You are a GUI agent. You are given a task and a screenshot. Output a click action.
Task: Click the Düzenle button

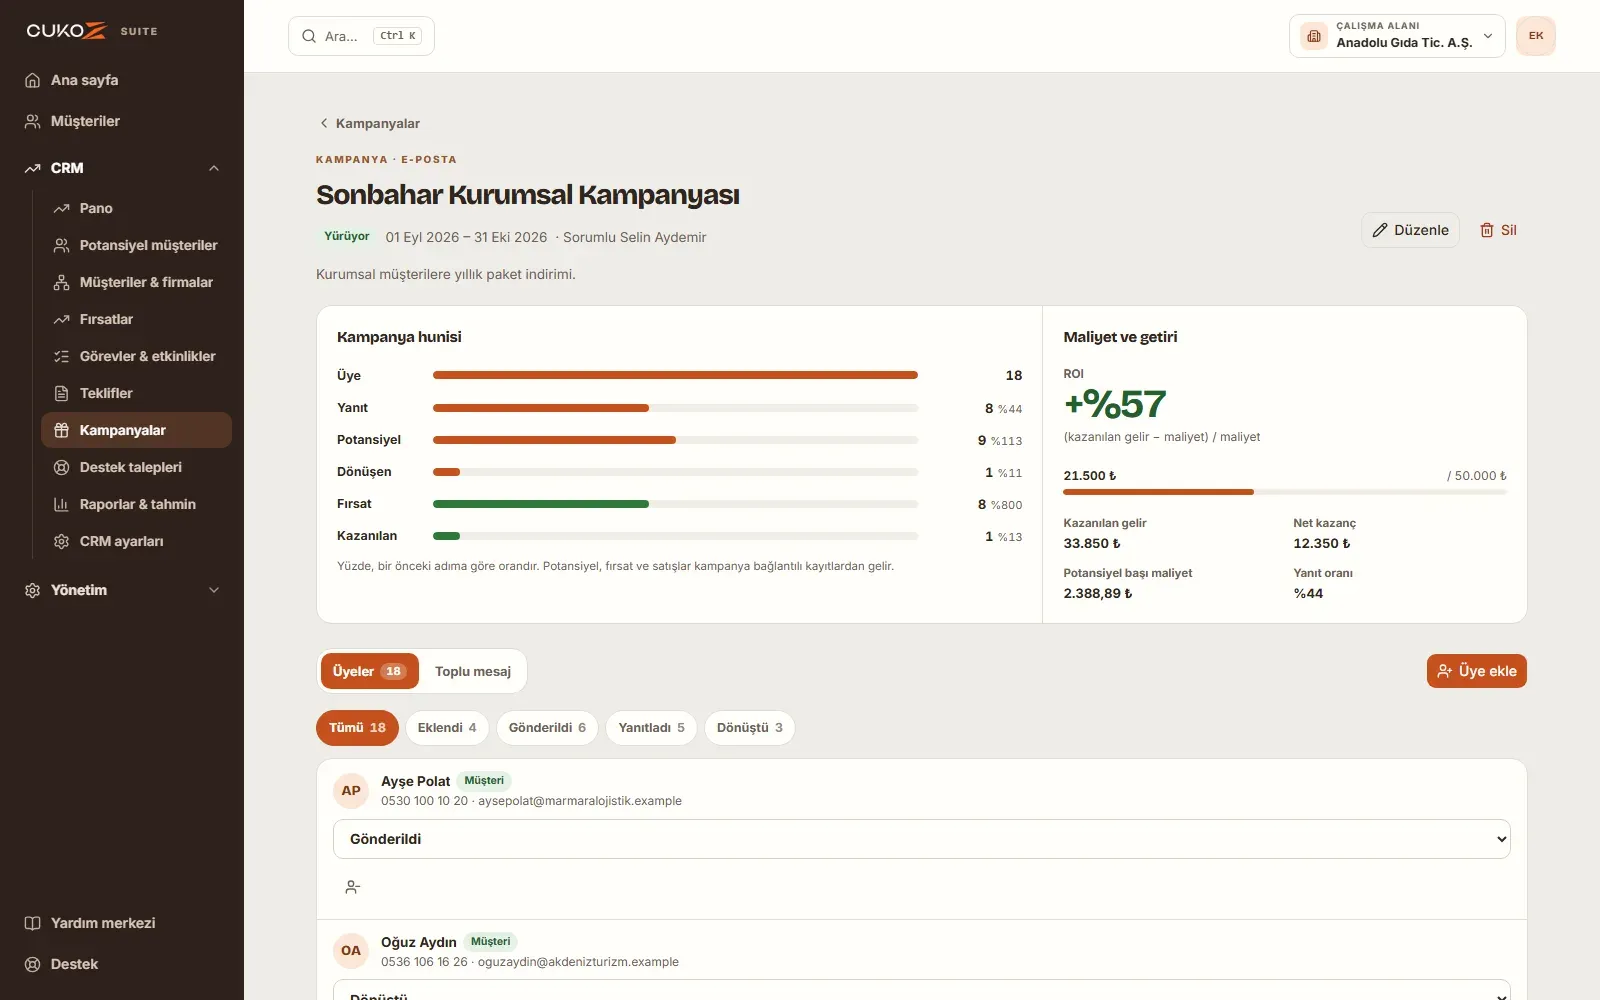tap(1410, 230)
